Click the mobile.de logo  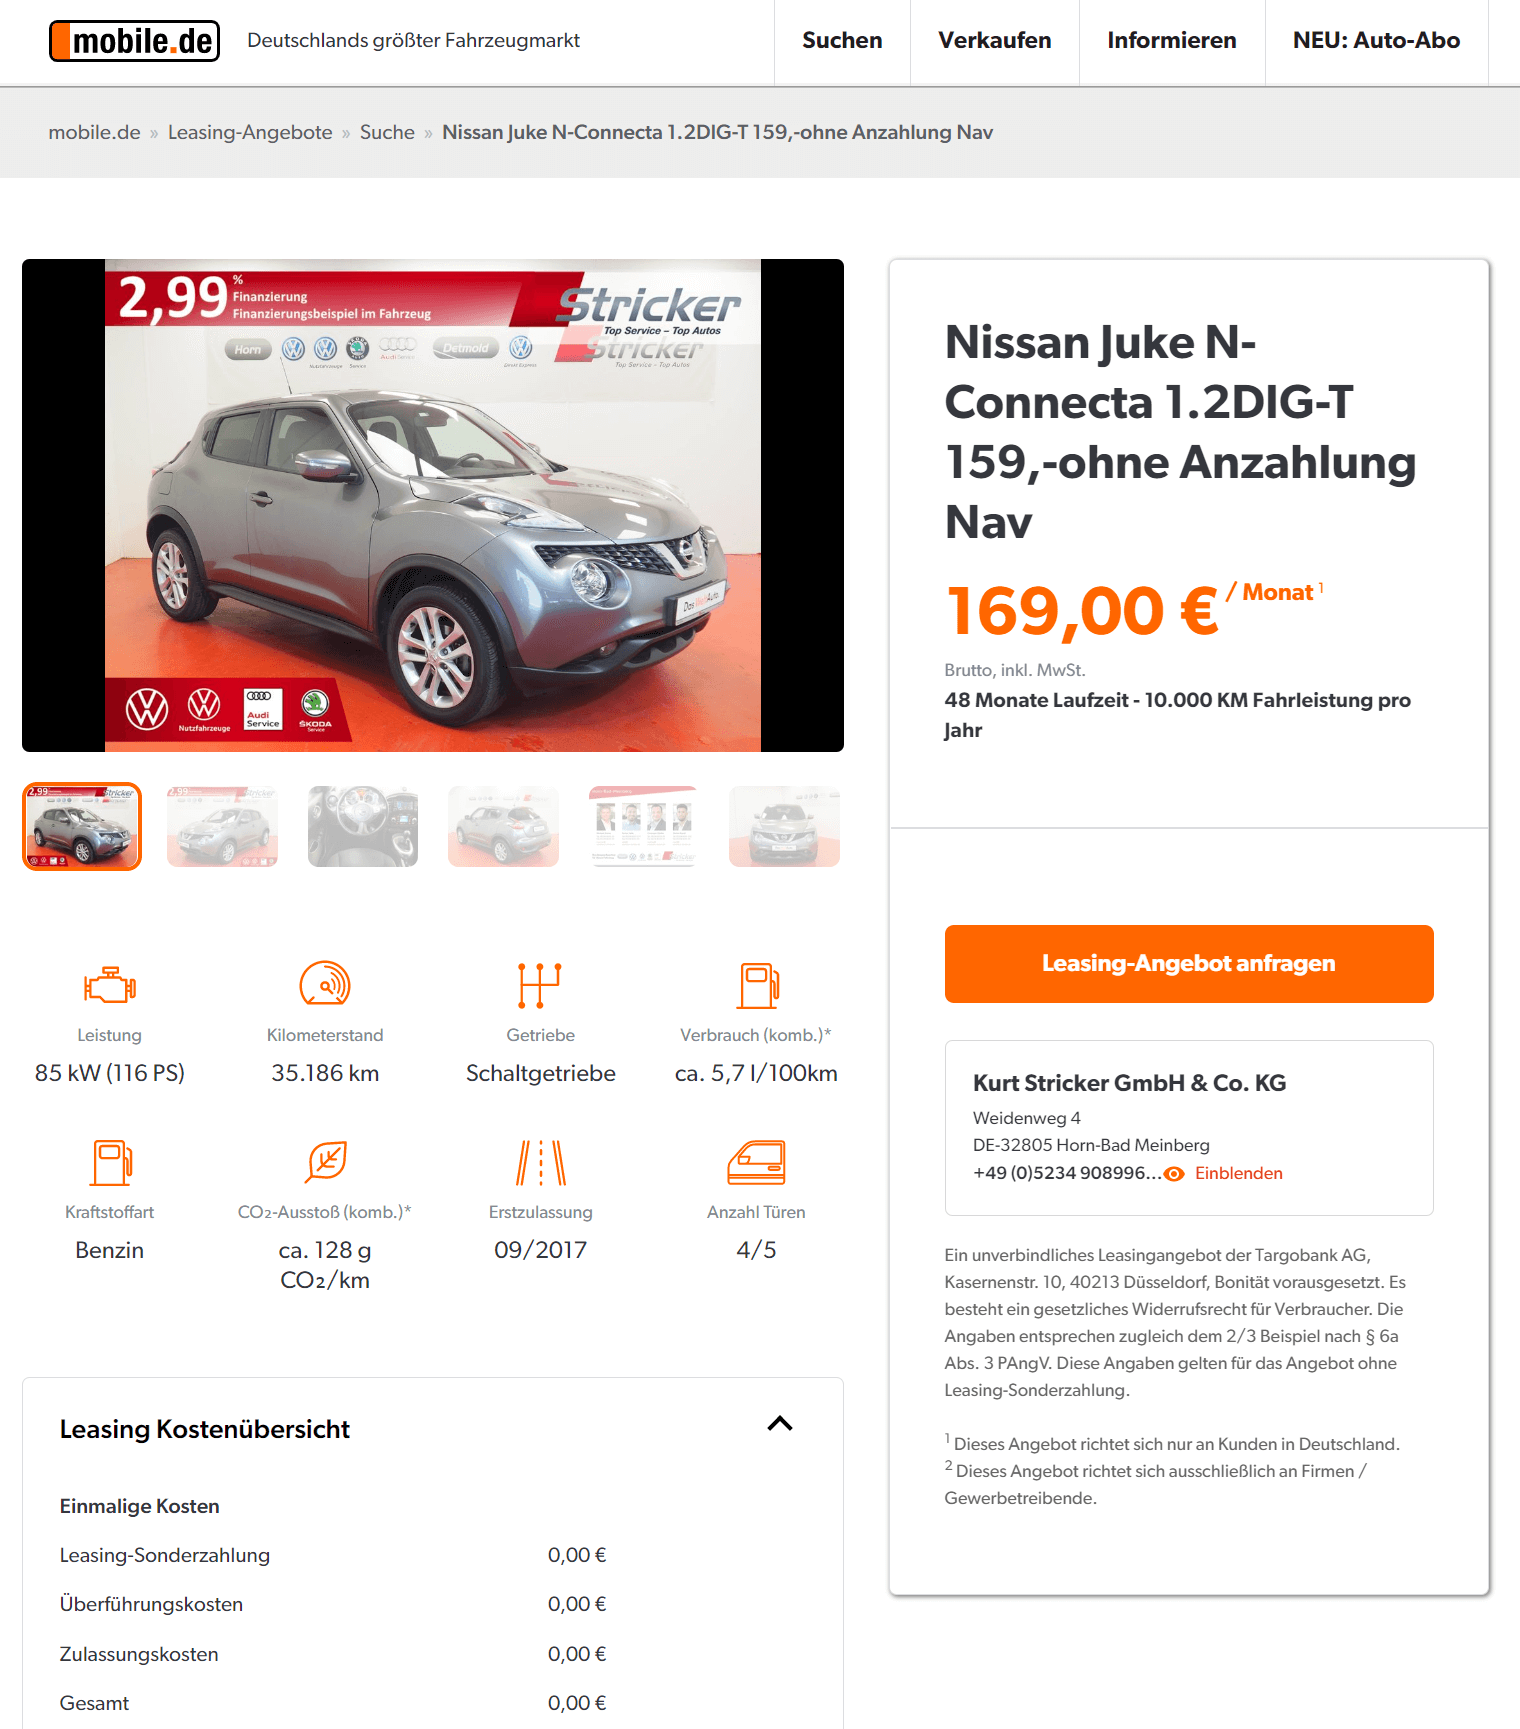(134, 41)
